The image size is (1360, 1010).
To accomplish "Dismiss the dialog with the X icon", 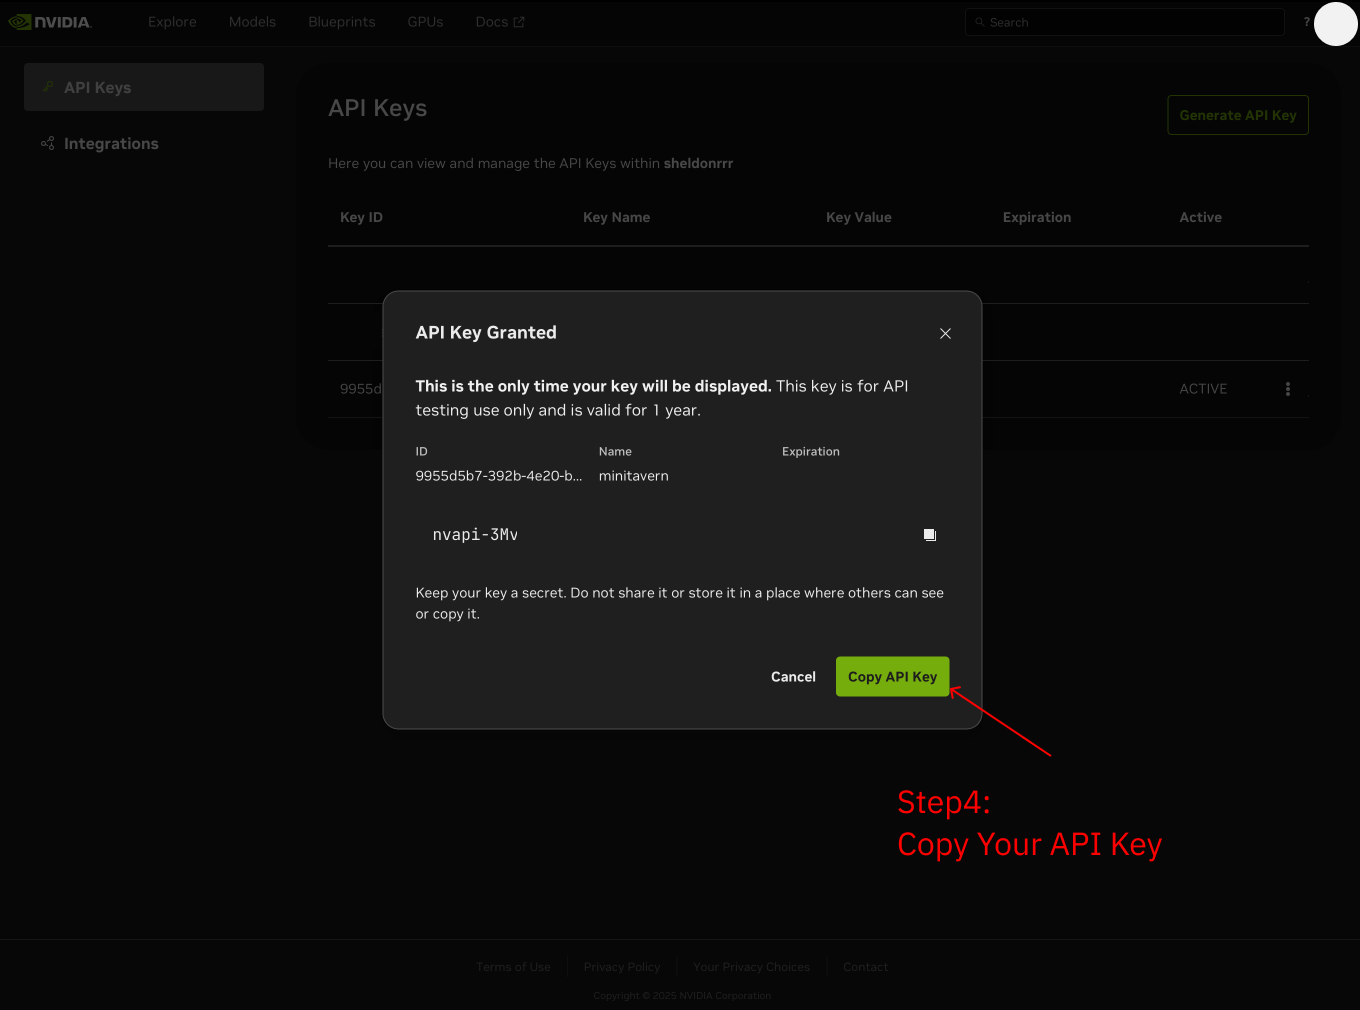I will [945, 333].
